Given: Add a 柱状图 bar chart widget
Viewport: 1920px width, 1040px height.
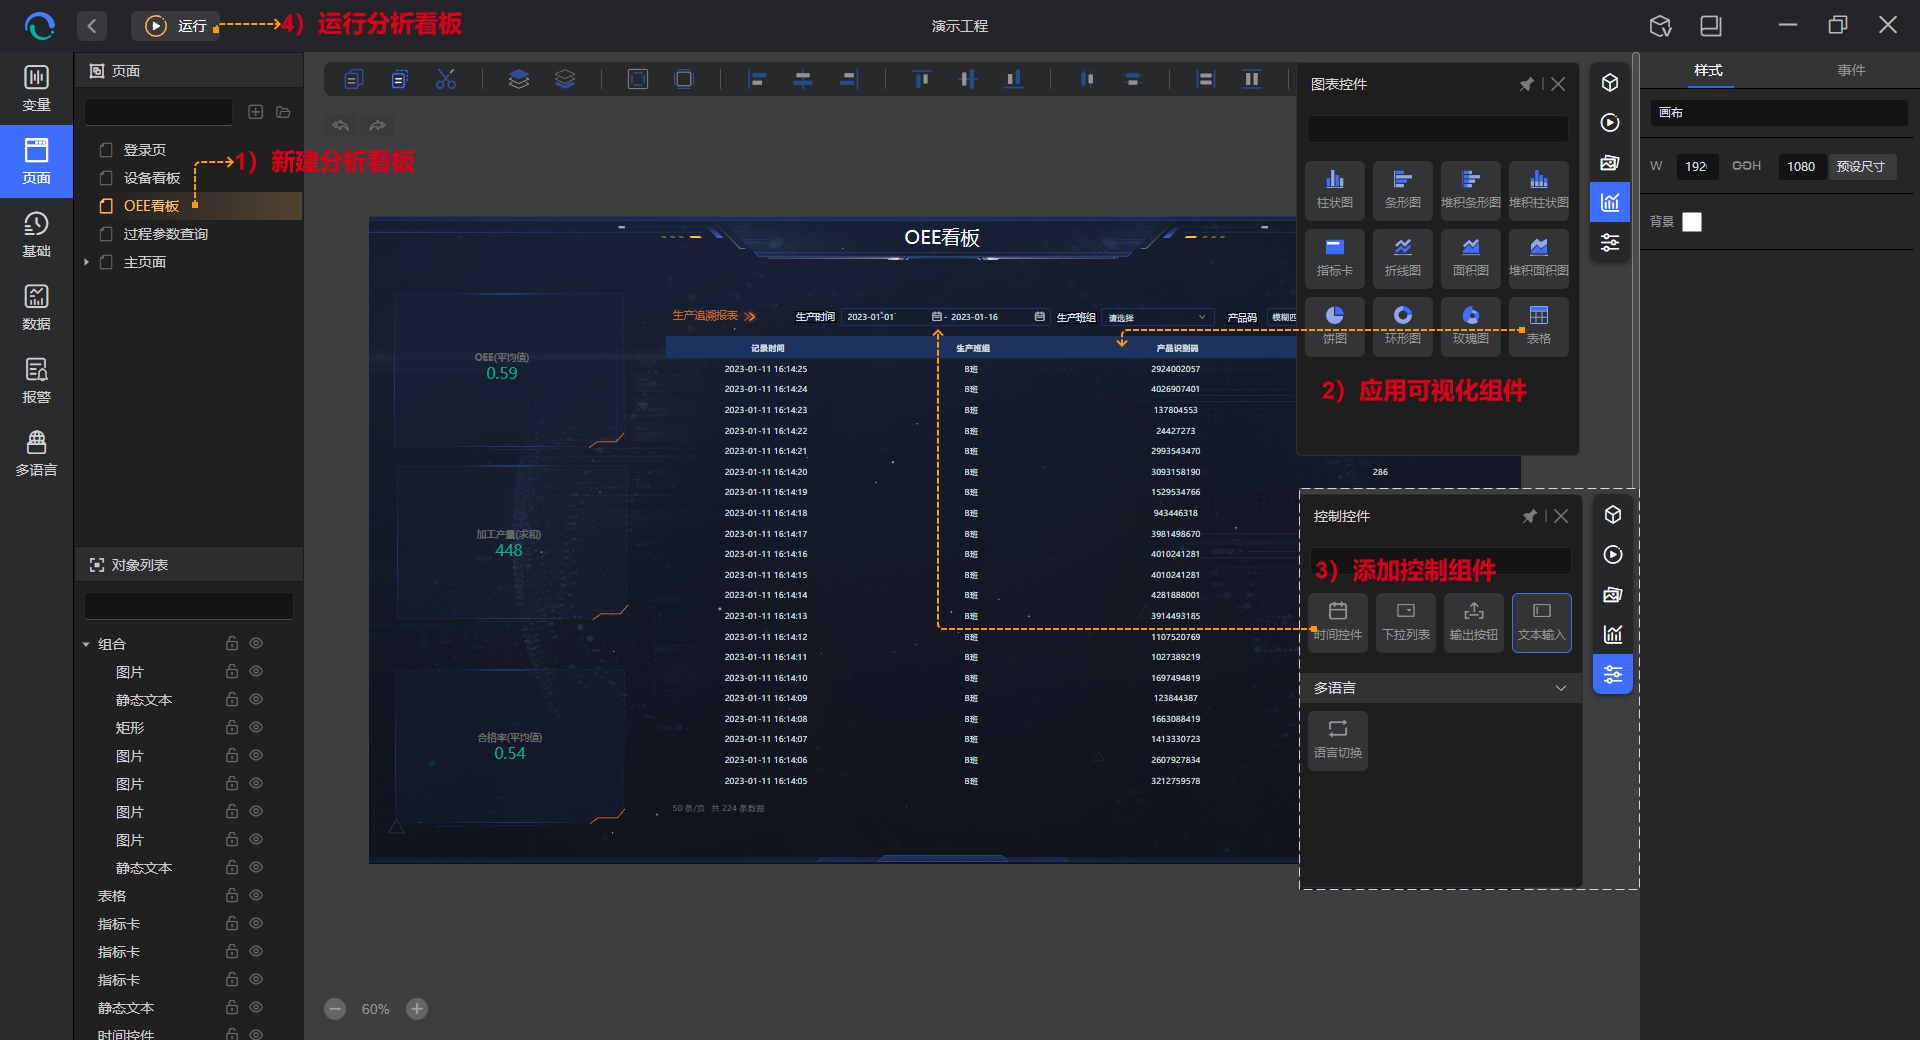Looking at the screenshot, I should [1335, 189].
